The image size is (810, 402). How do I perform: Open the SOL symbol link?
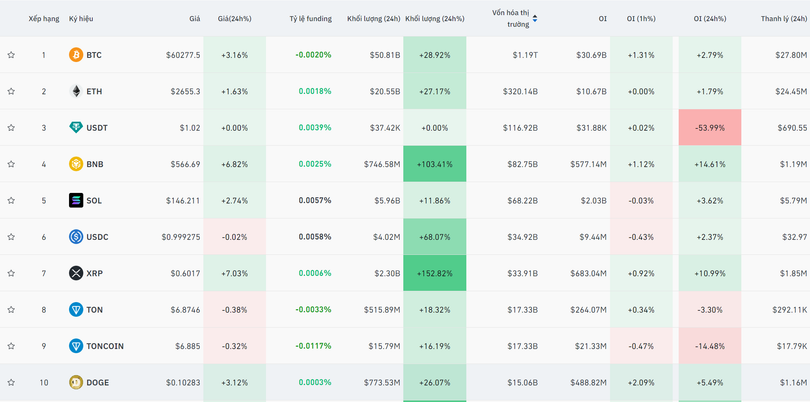click(94, 200)
